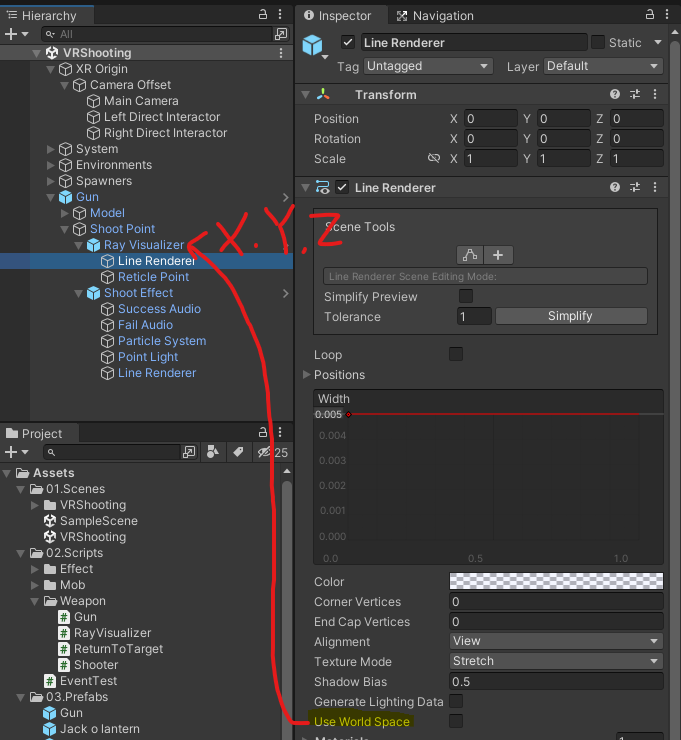Collapse Line Renderer component foldout

click(306, 187)
